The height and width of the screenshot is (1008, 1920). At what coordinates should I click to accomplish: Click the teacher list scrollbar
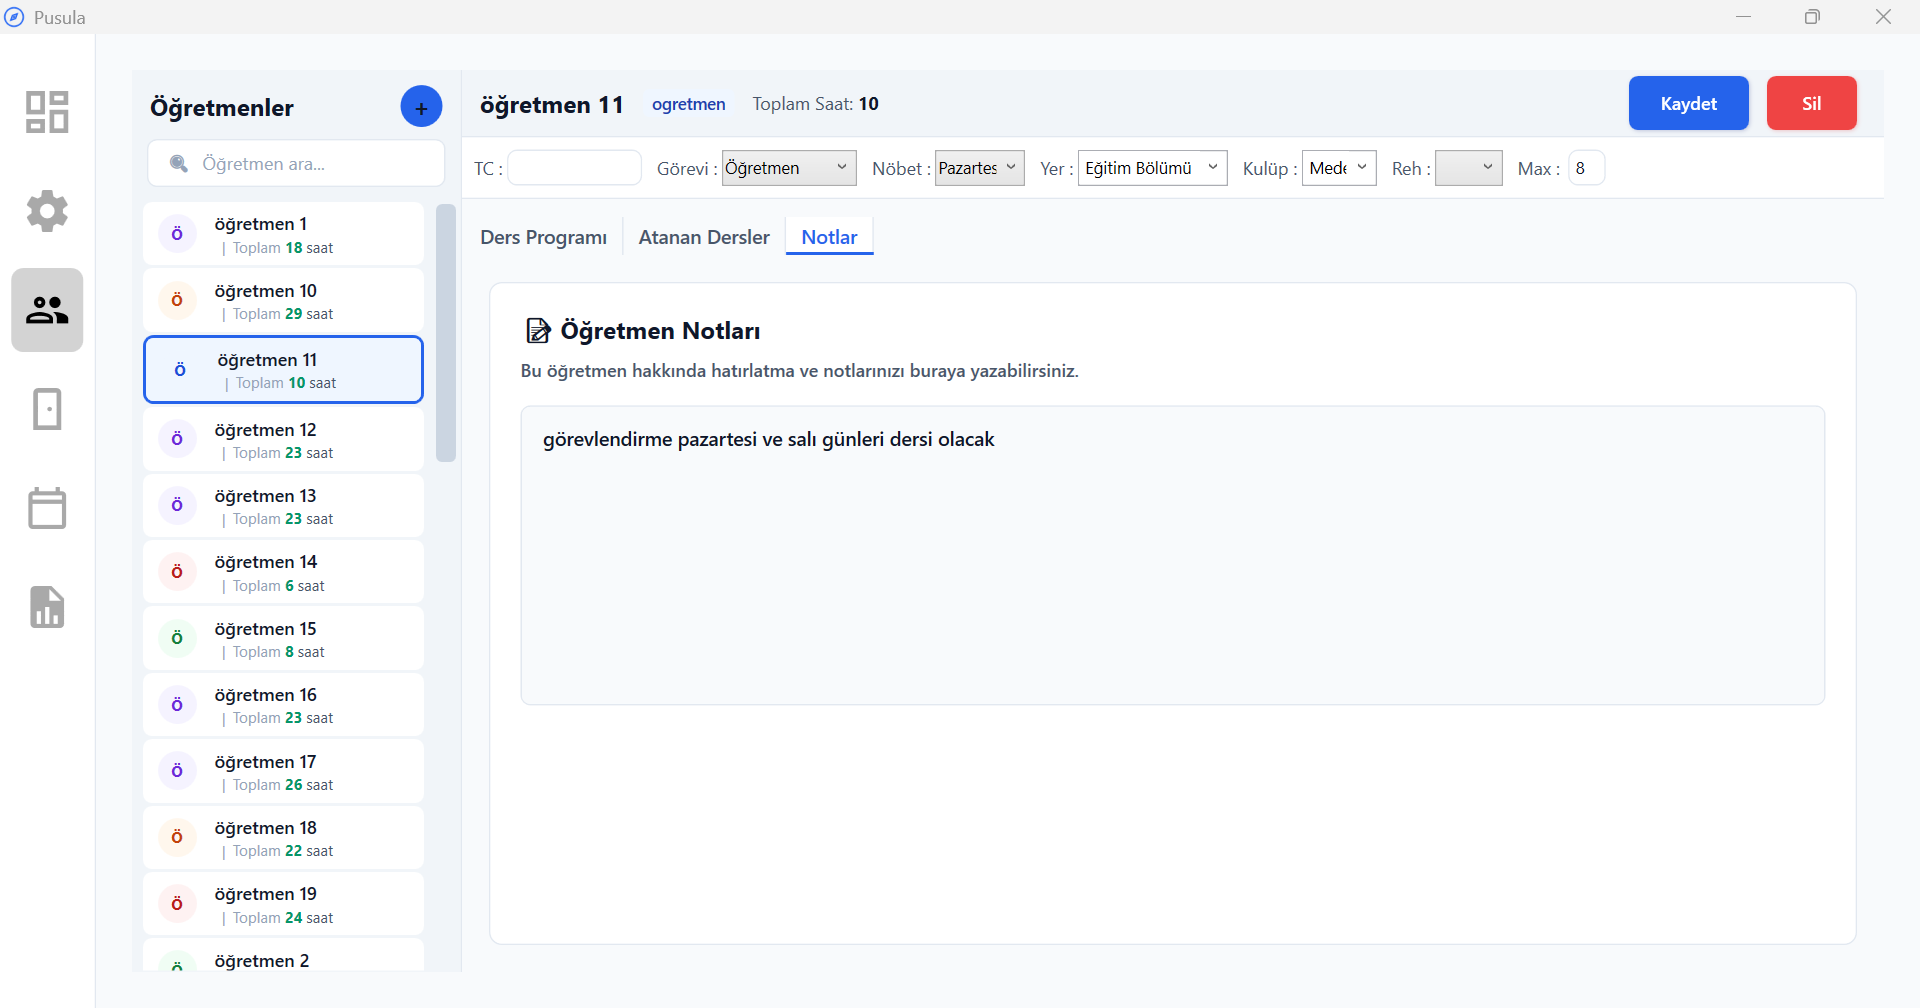pos(446,333)
